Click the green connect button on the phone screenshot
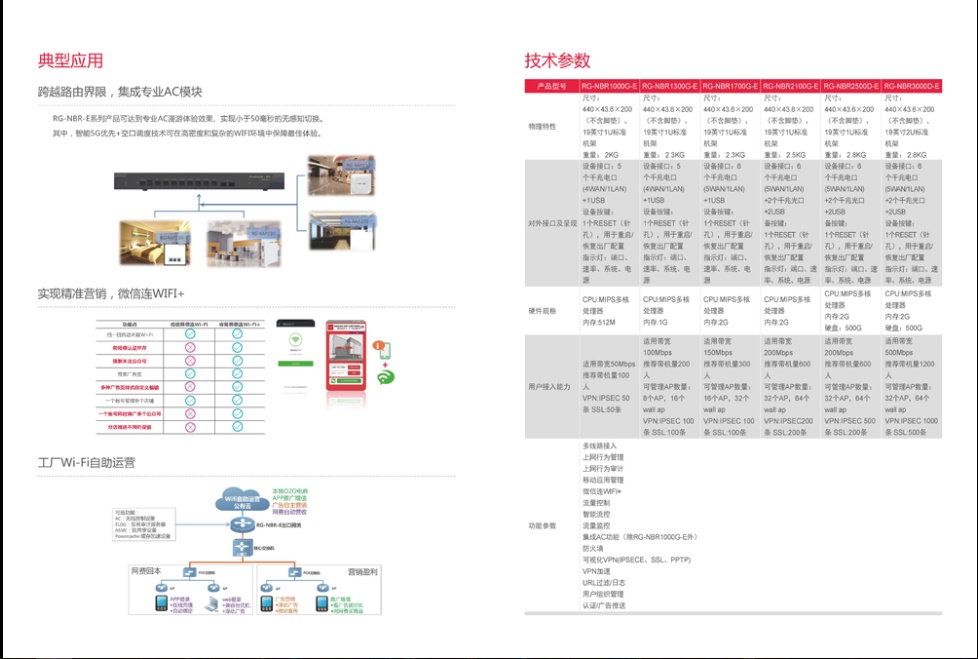978x659 pixels. 295,364
